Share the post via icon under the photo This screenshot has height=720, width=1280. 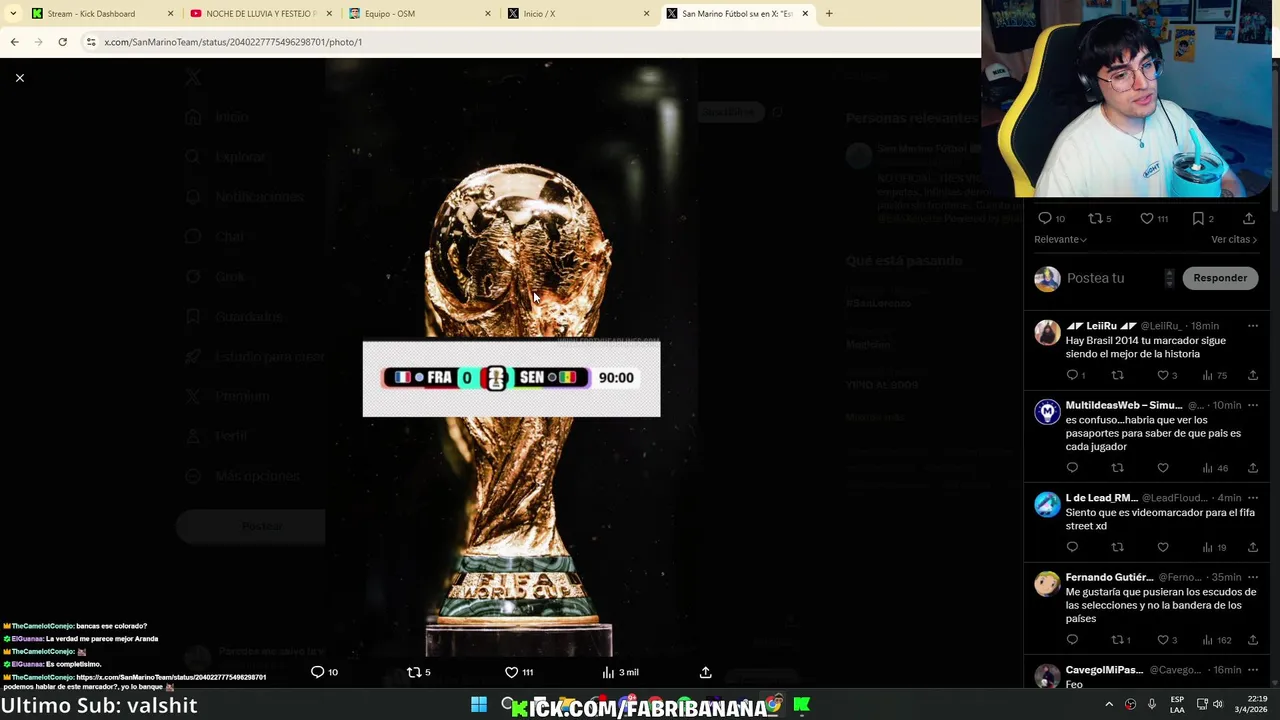pyautogui.click(x=705, y=672)
